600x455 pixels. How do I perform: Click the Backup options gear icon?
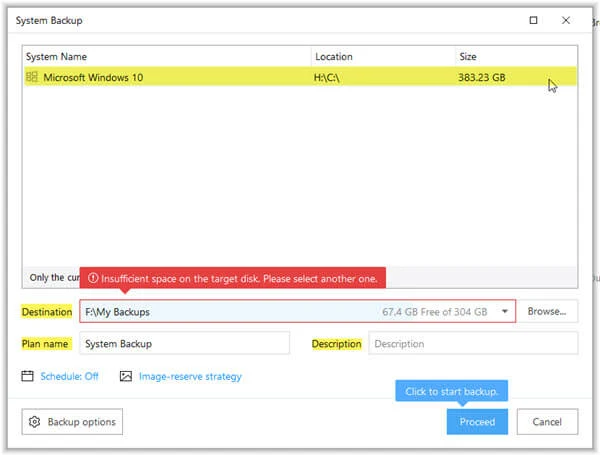[x=34, y=422]
